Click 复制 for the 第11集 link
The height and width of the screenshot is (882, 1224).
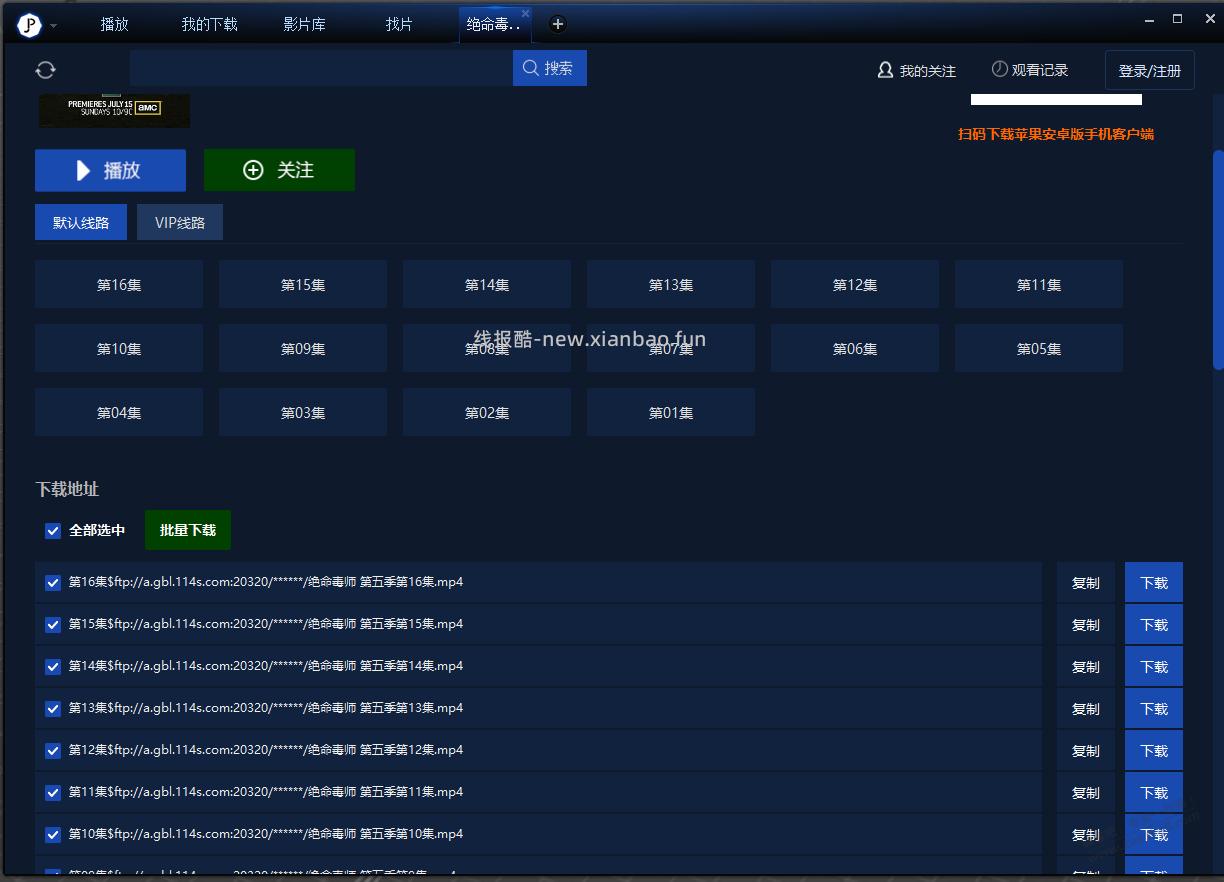pos(1086,793)
